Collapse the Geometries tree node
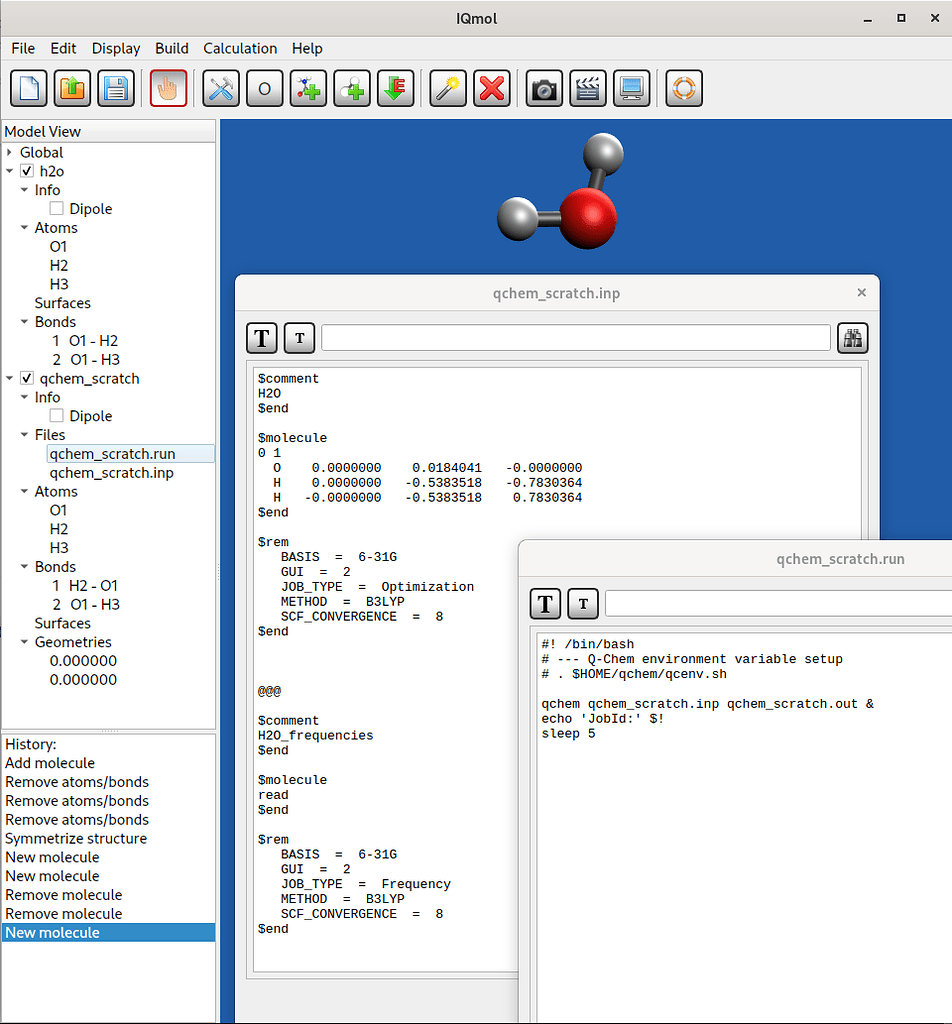 25,642
